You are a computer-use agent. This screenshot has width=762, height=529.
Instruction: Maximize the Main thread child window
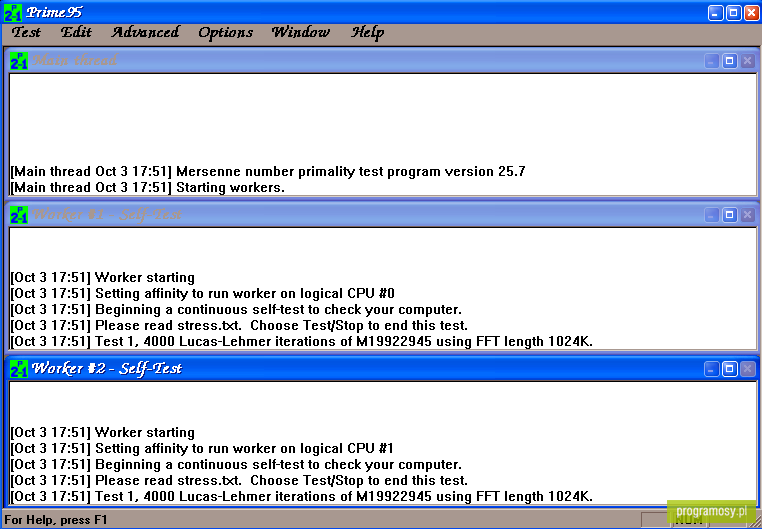coord(729,61)
